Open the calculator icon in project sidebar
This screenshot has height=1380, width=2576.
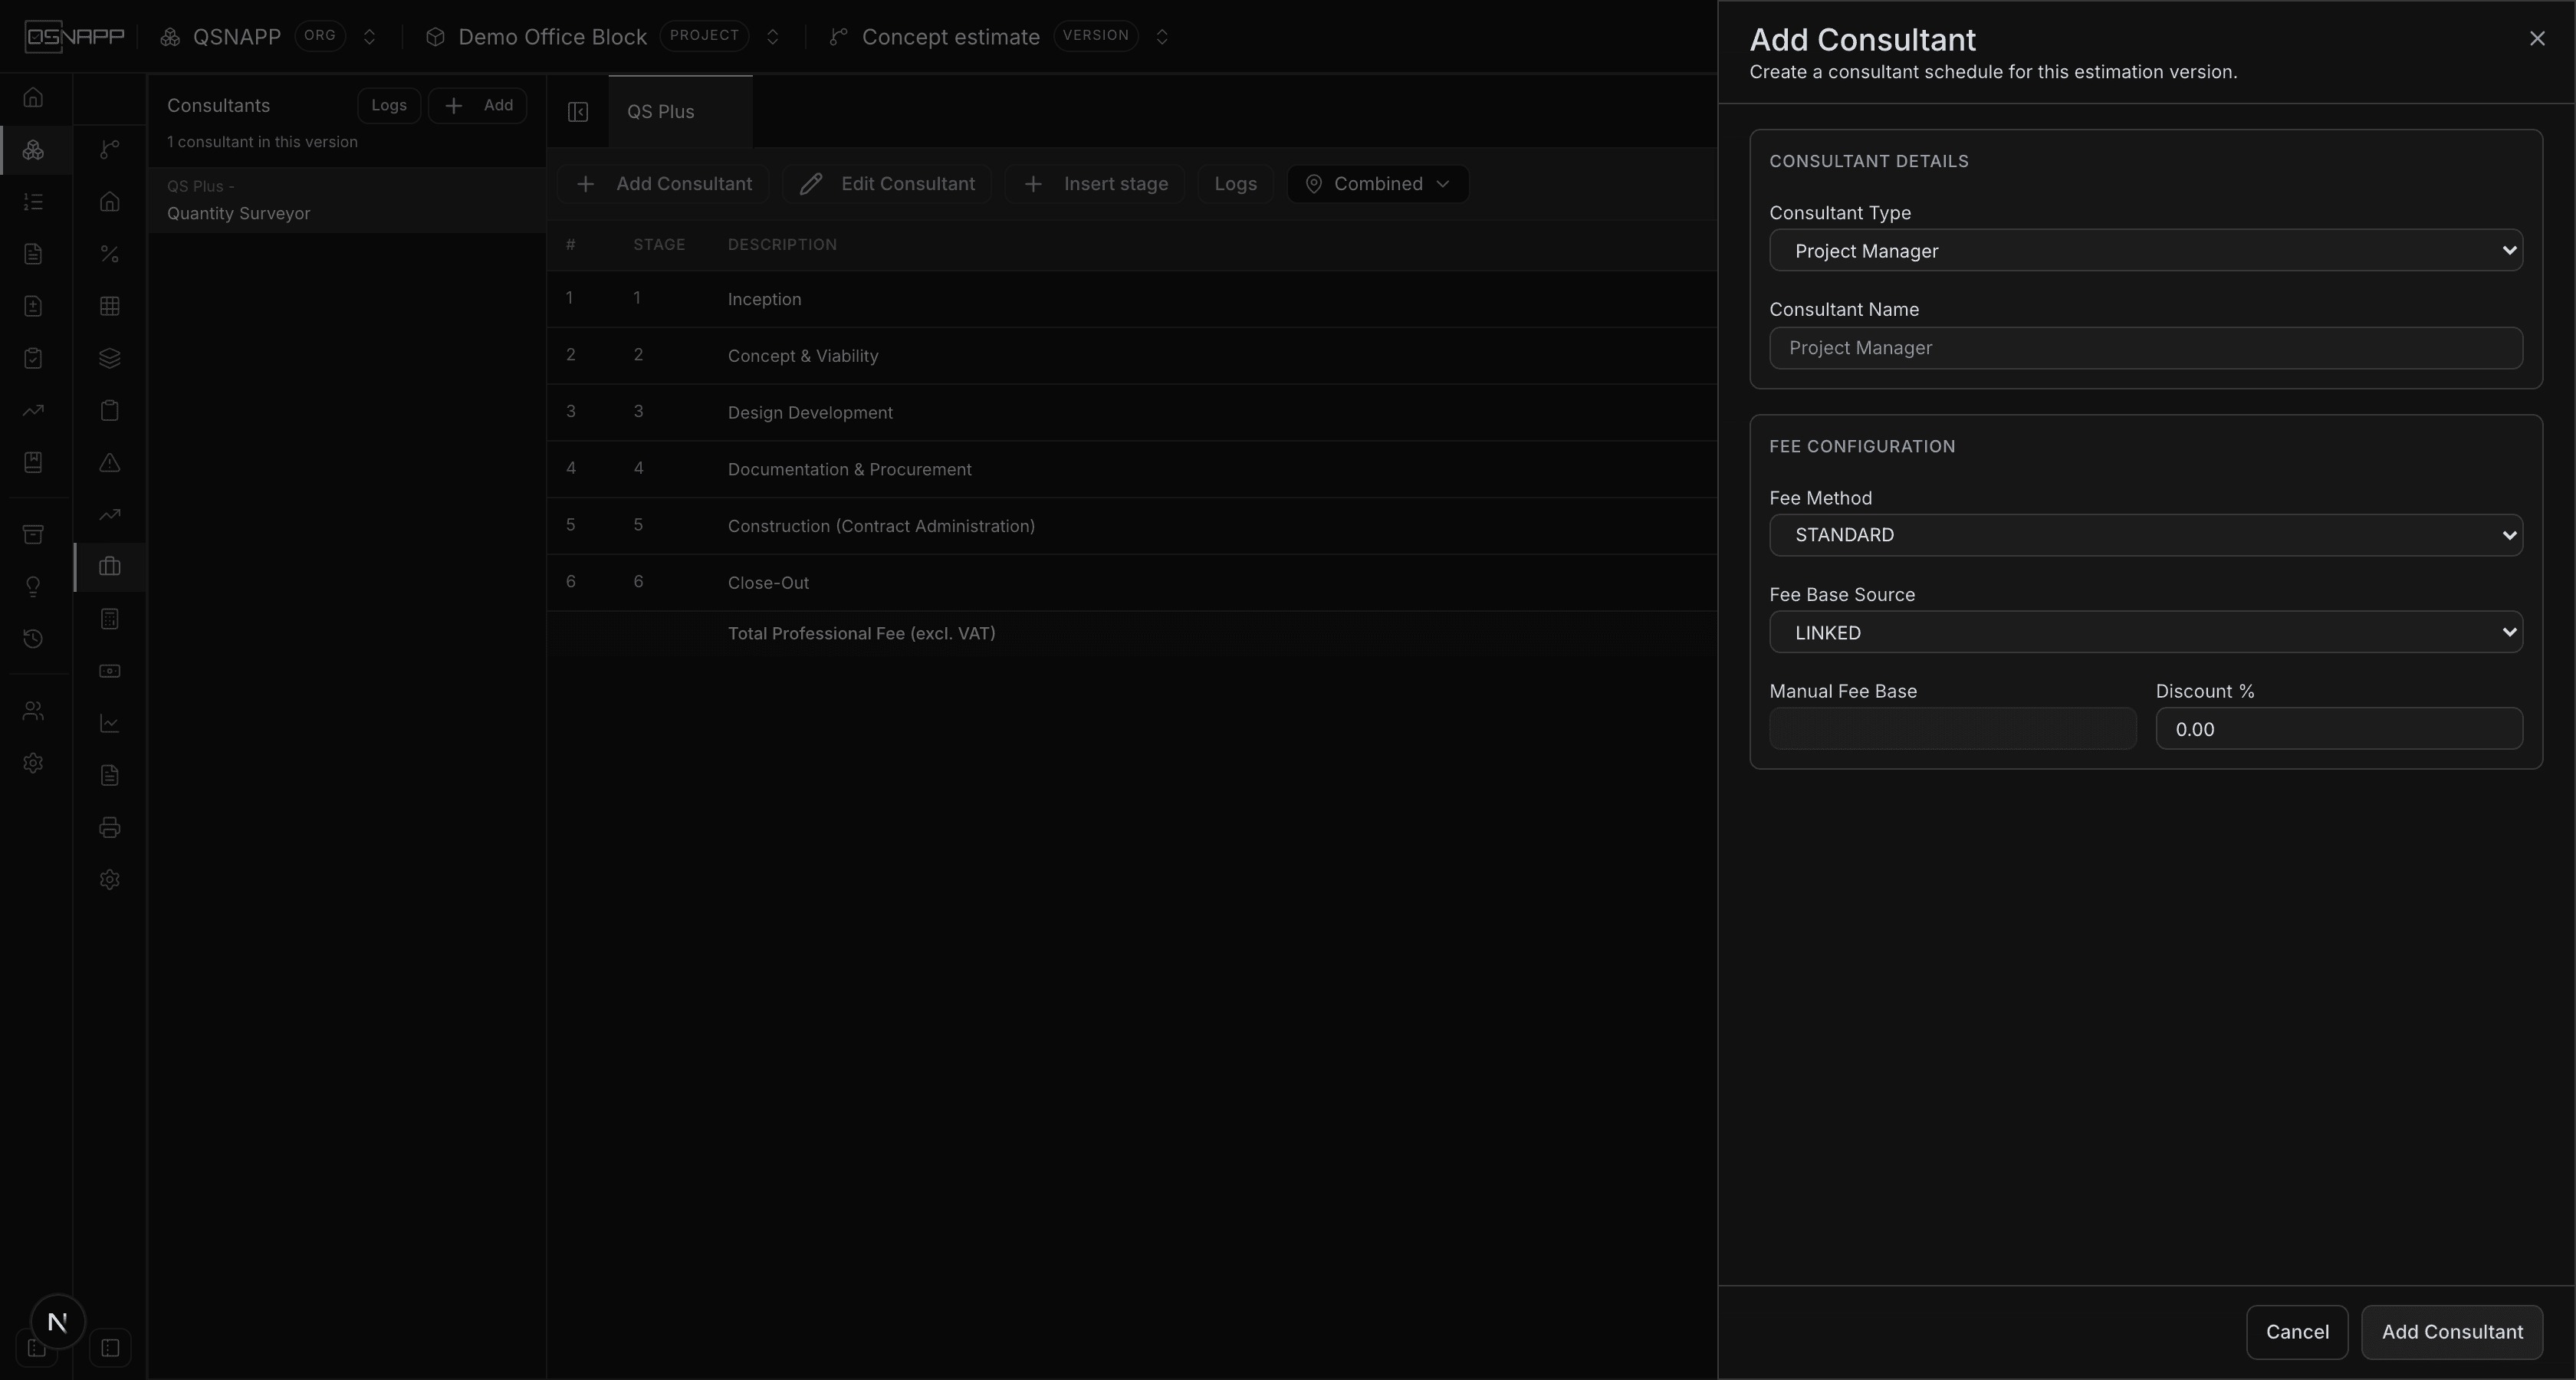pos(110,619)
